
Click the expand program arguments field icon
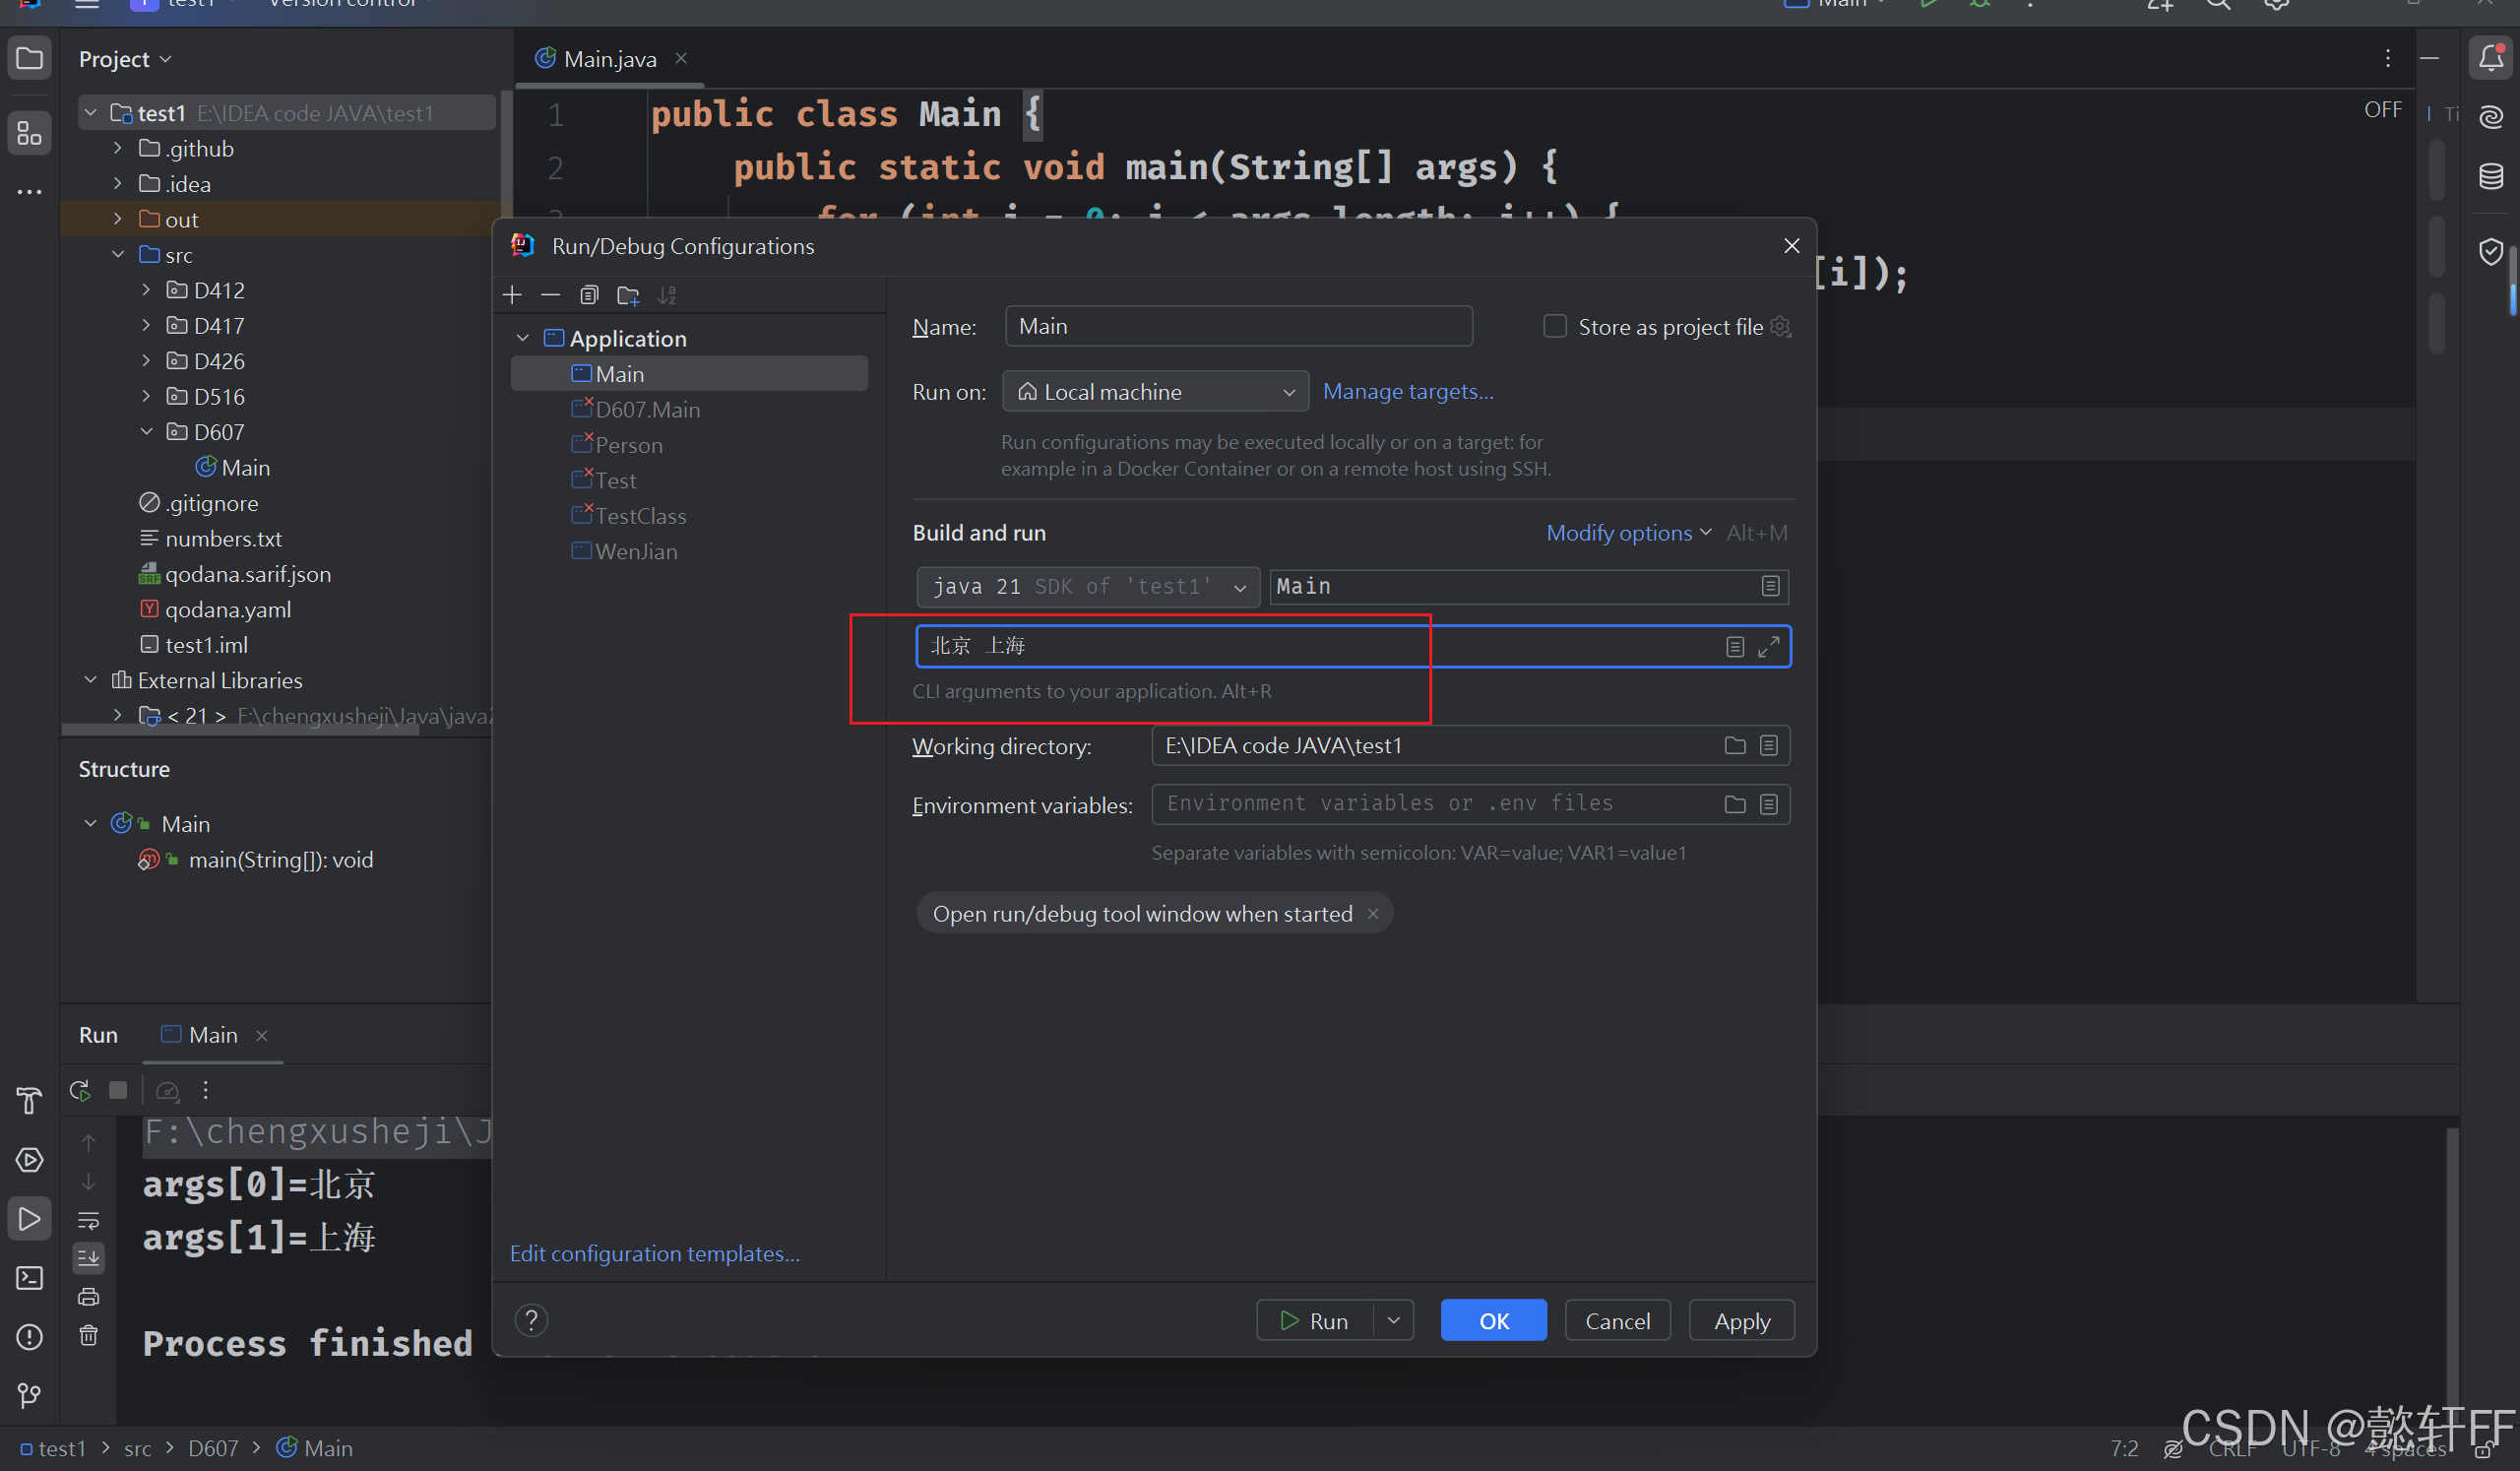1768,647
